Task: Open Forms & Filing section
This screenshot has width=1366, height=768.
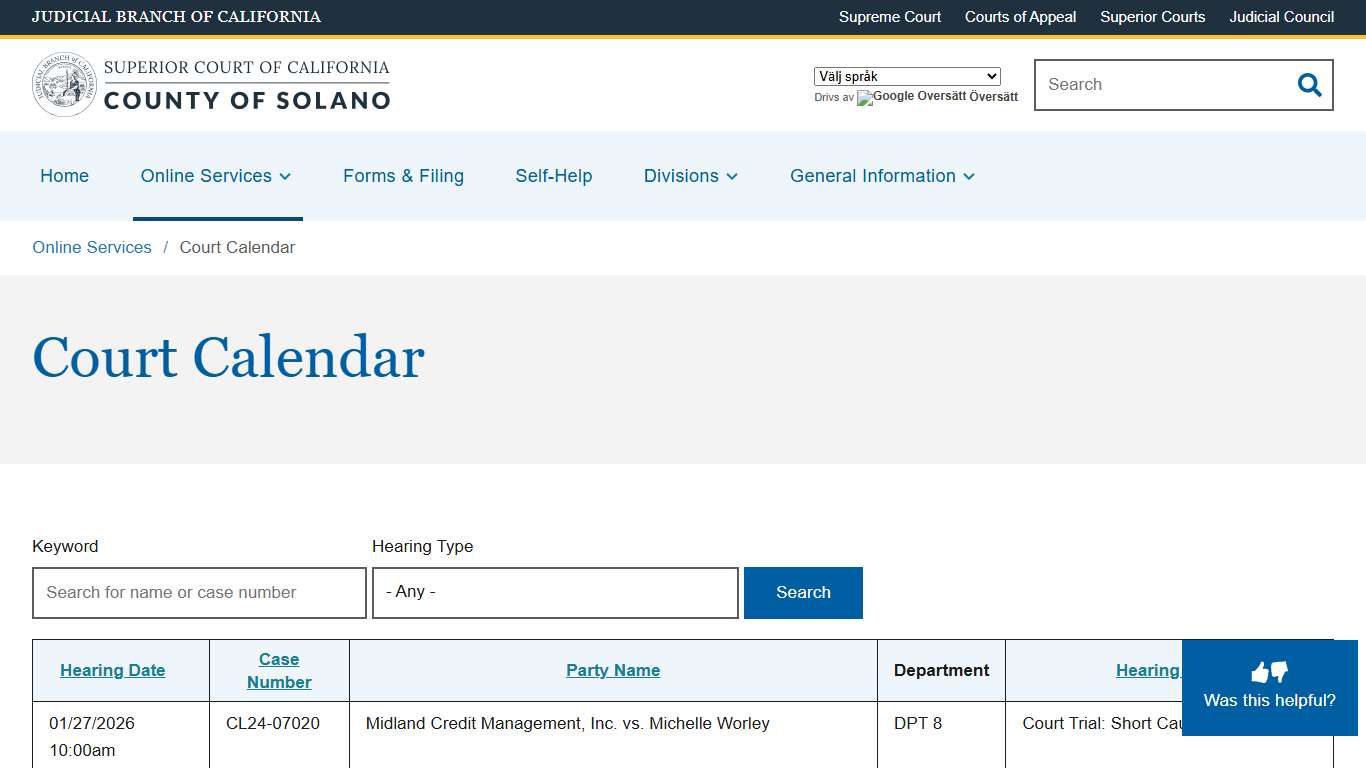Action: click(x=403, y=176)
